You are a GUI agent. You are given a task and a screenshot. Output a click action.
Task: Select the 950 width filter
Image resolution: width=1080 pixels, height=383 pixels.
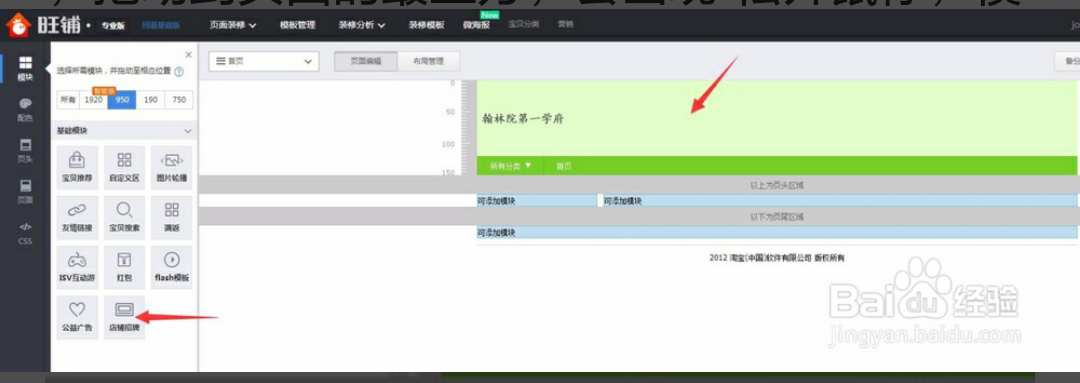tap(122, 100)
